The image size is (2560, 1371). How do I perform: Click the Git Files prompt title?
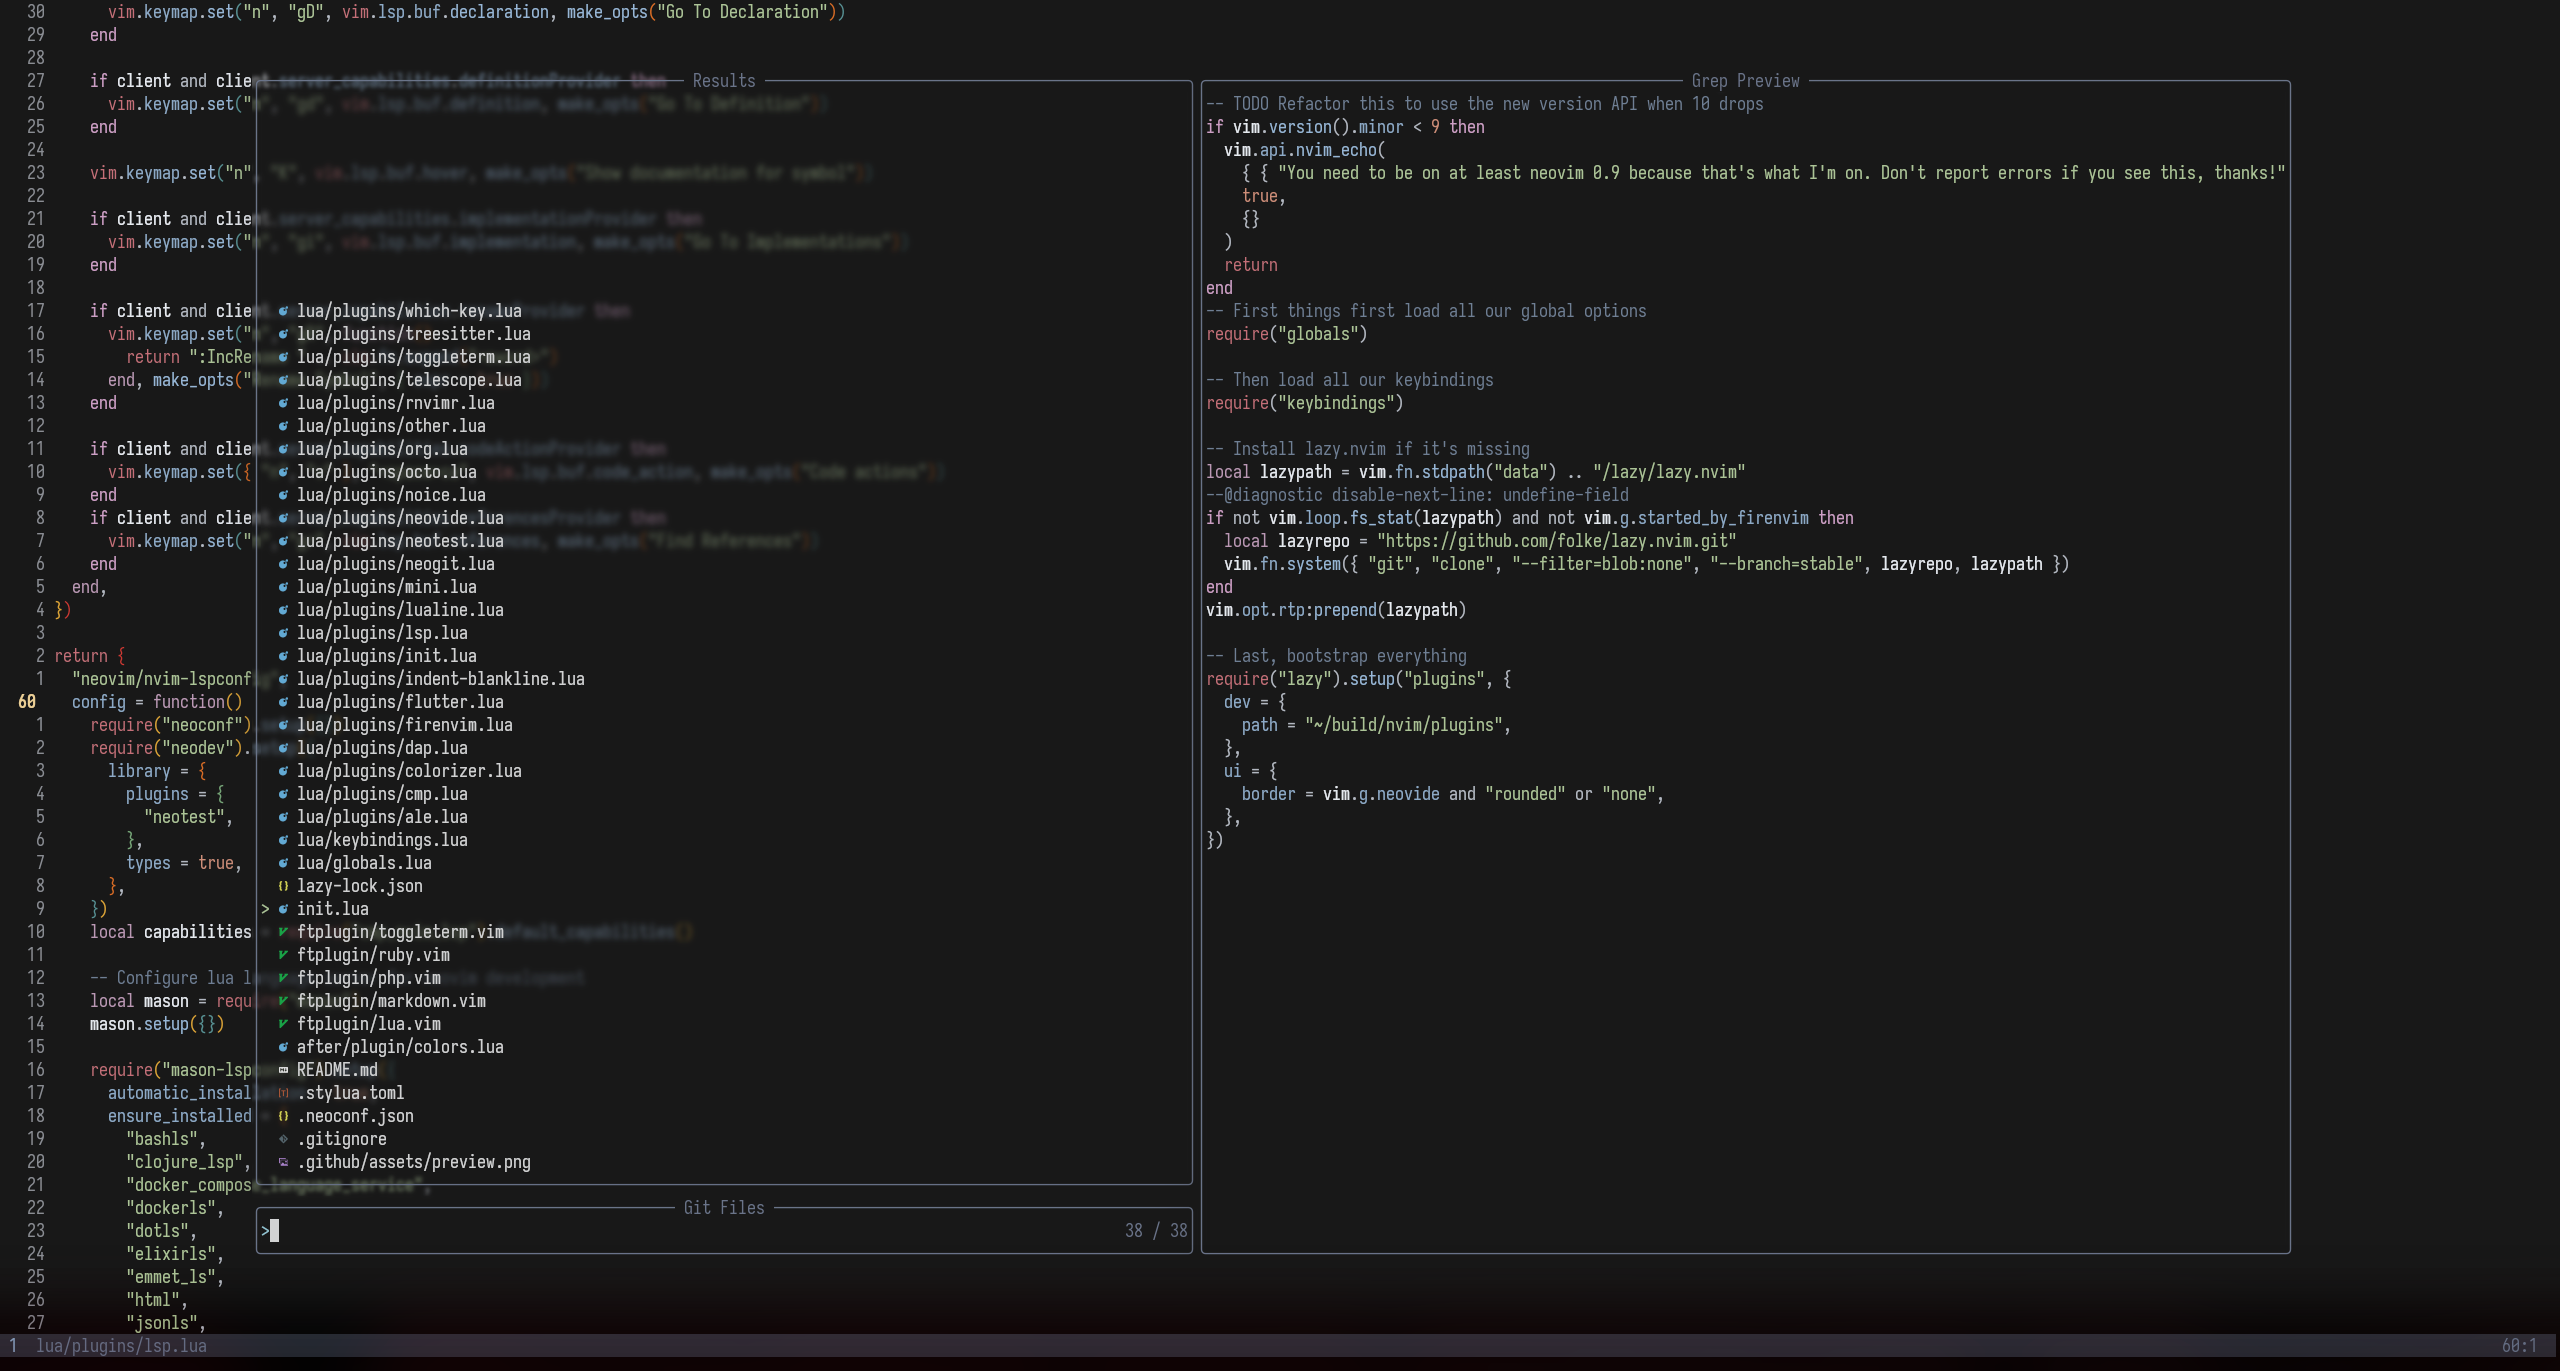(724, 1208)
